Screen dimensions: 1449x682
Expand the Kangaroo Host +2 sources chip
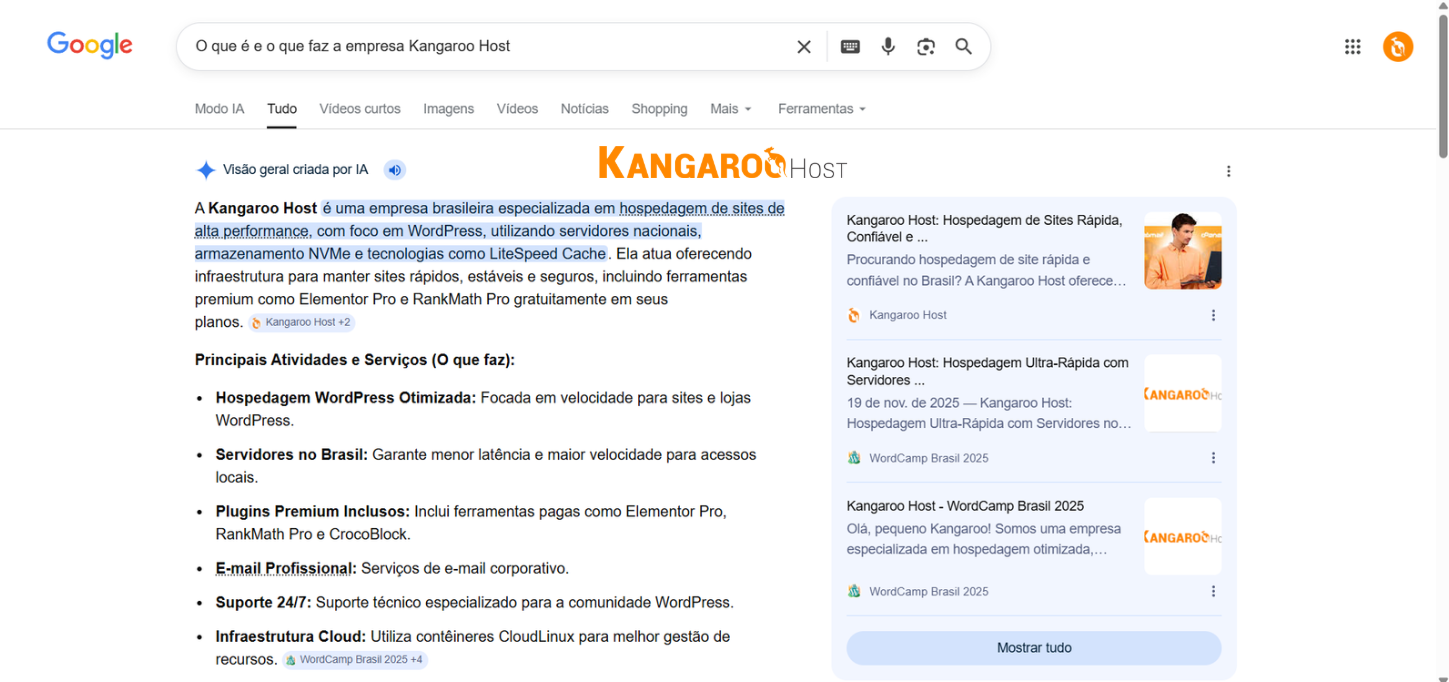click(x=301, y=322)
